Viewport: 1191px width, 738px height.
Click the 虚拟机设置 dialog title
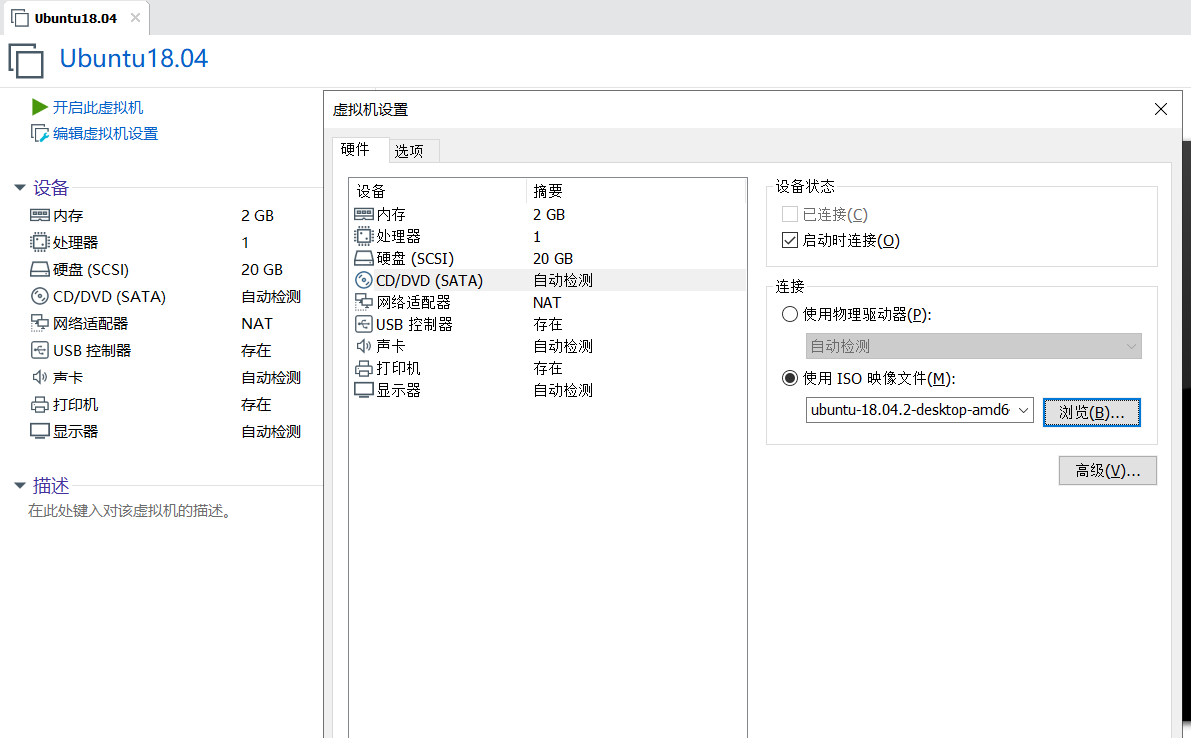(371, 109)
